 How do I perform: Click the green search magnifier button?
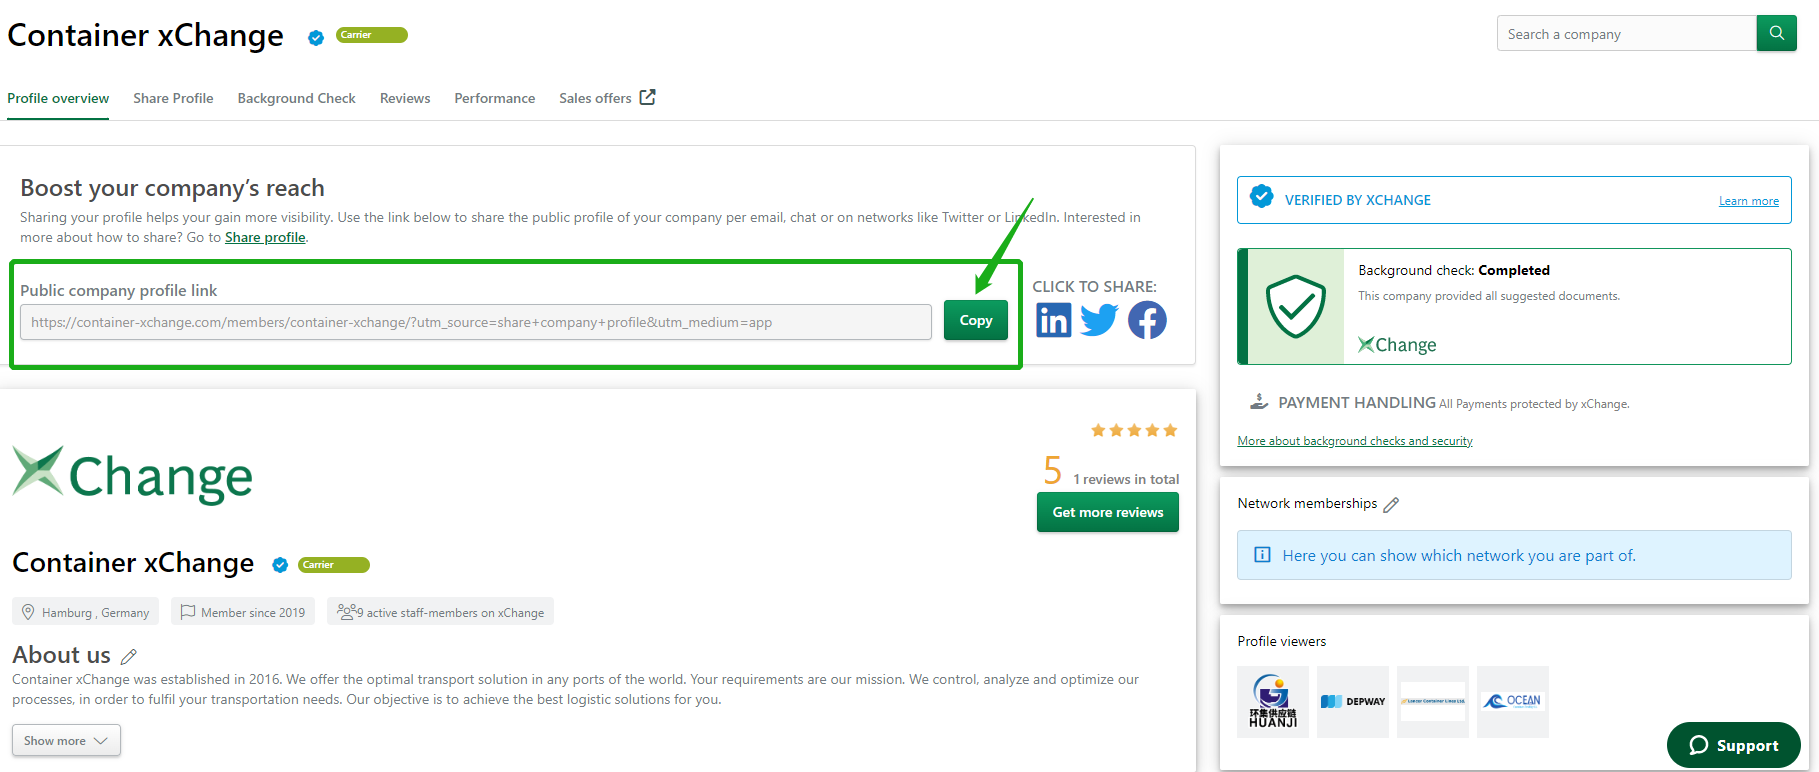[x=1776, y=33]
